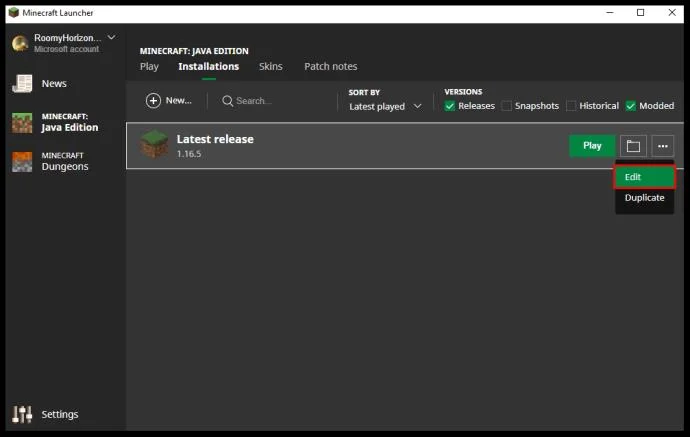
Task: Choose Duplicate from the context menu
Action: (x=645, y=198)
